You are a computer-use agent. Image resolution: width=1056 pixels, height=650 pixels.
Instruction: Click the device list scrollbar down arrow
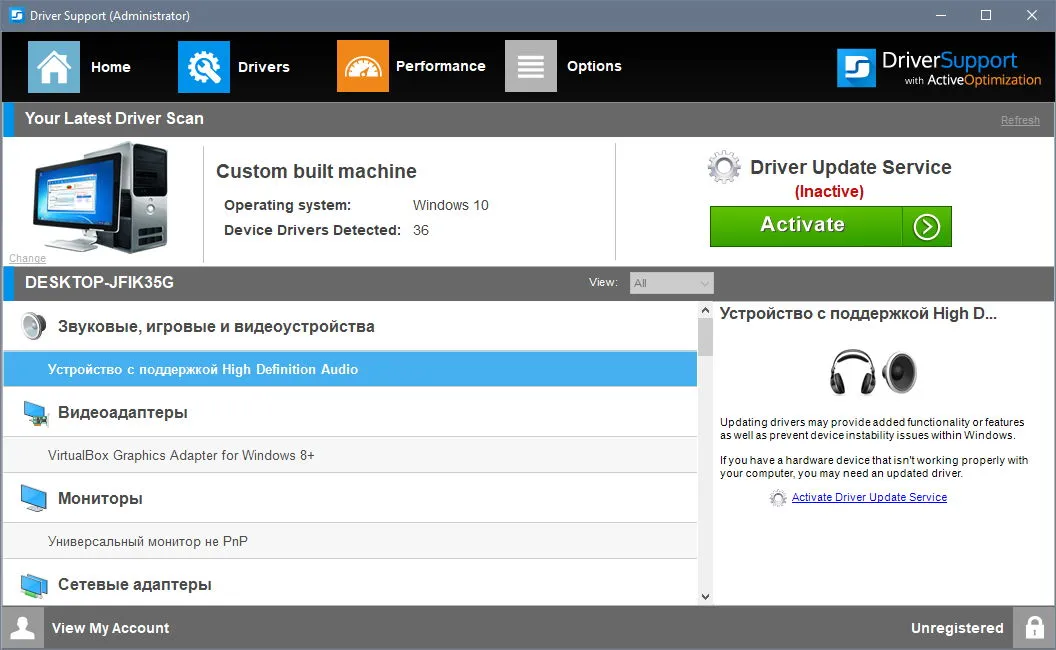(705, 596)
